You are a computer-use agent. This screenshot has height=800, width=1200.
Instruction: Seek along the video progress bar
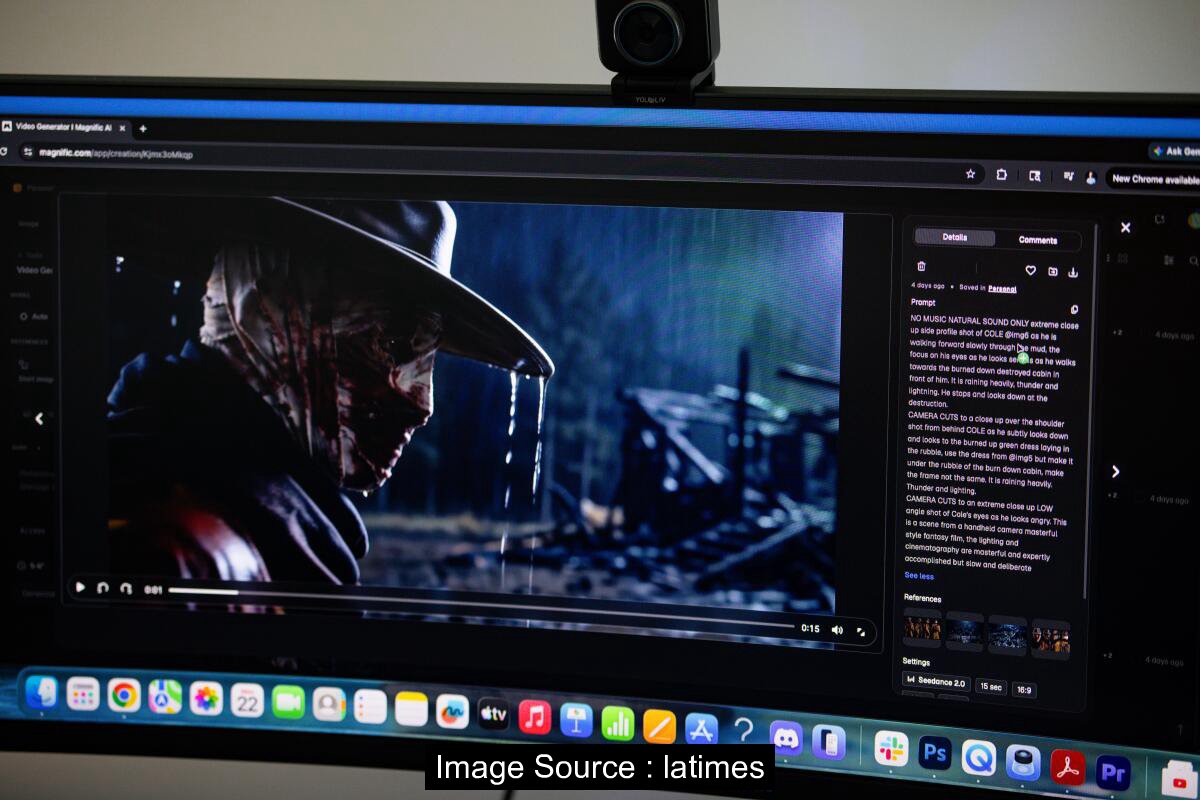(480, 607)
